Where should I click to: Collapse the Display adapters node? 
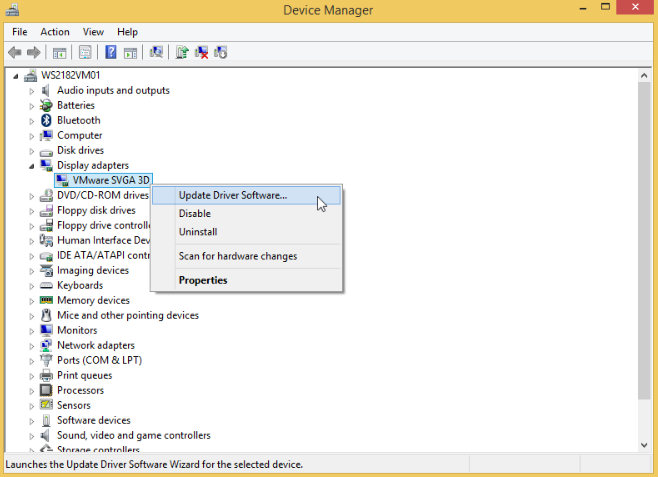[32, 166]
